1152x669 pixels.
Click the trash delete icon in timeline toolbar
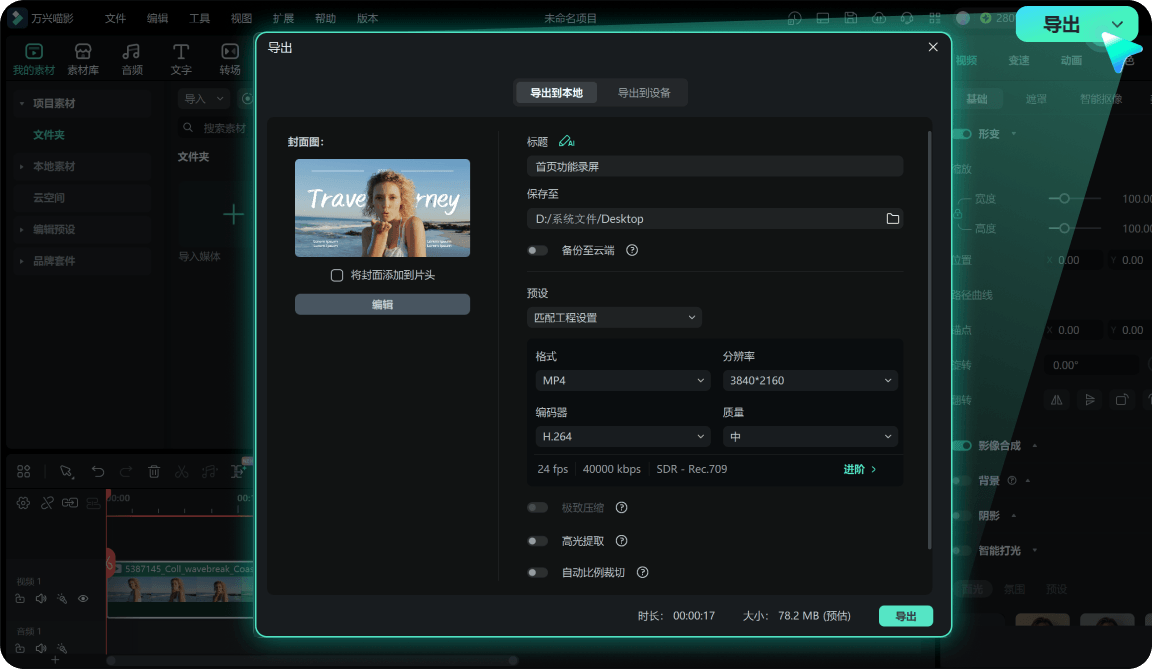[154, 471]
